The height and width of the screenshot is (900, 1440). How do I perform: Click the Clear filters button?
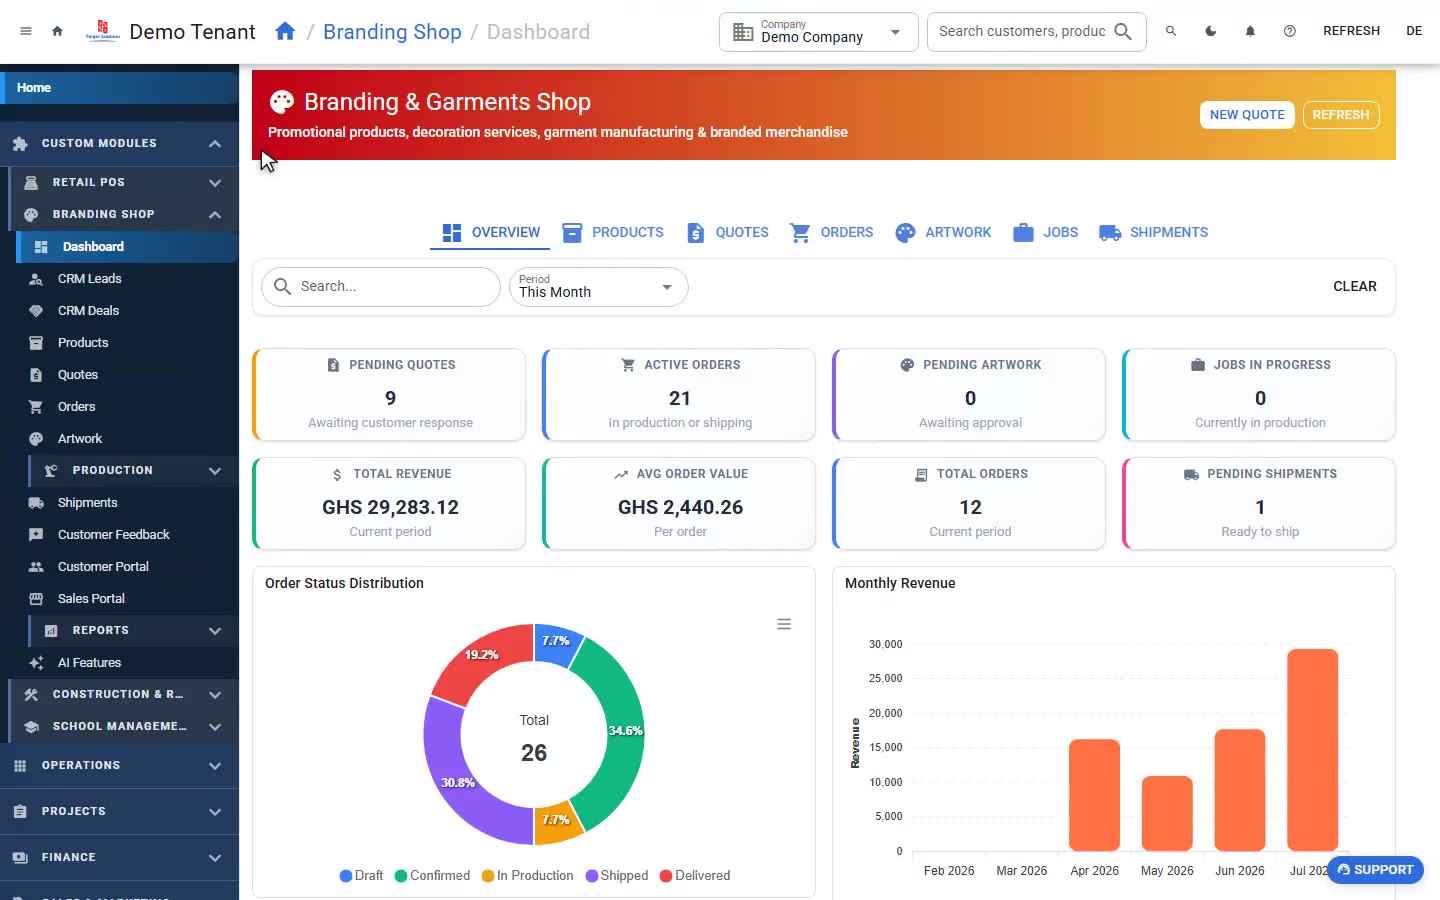(1355, 287)
